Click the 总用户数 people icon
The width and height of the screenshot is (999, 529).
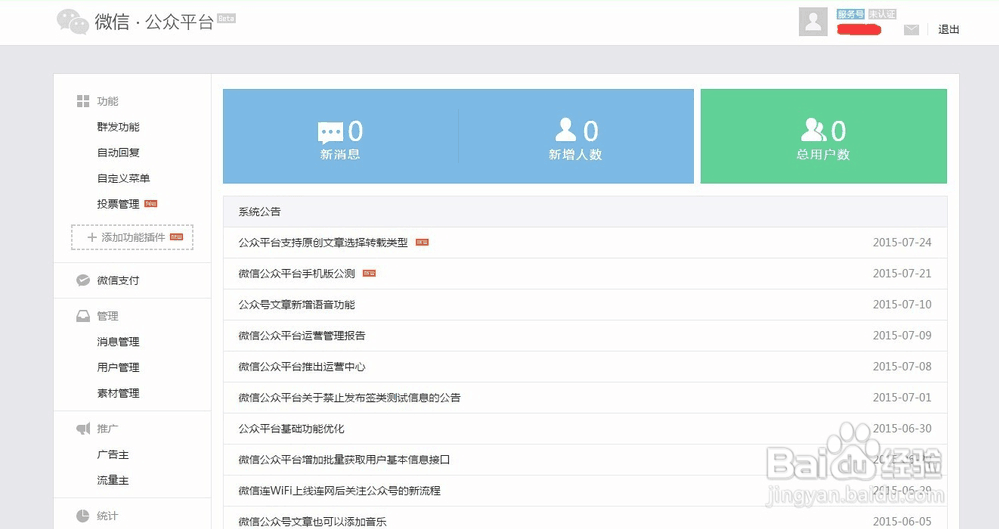point(813,129)
